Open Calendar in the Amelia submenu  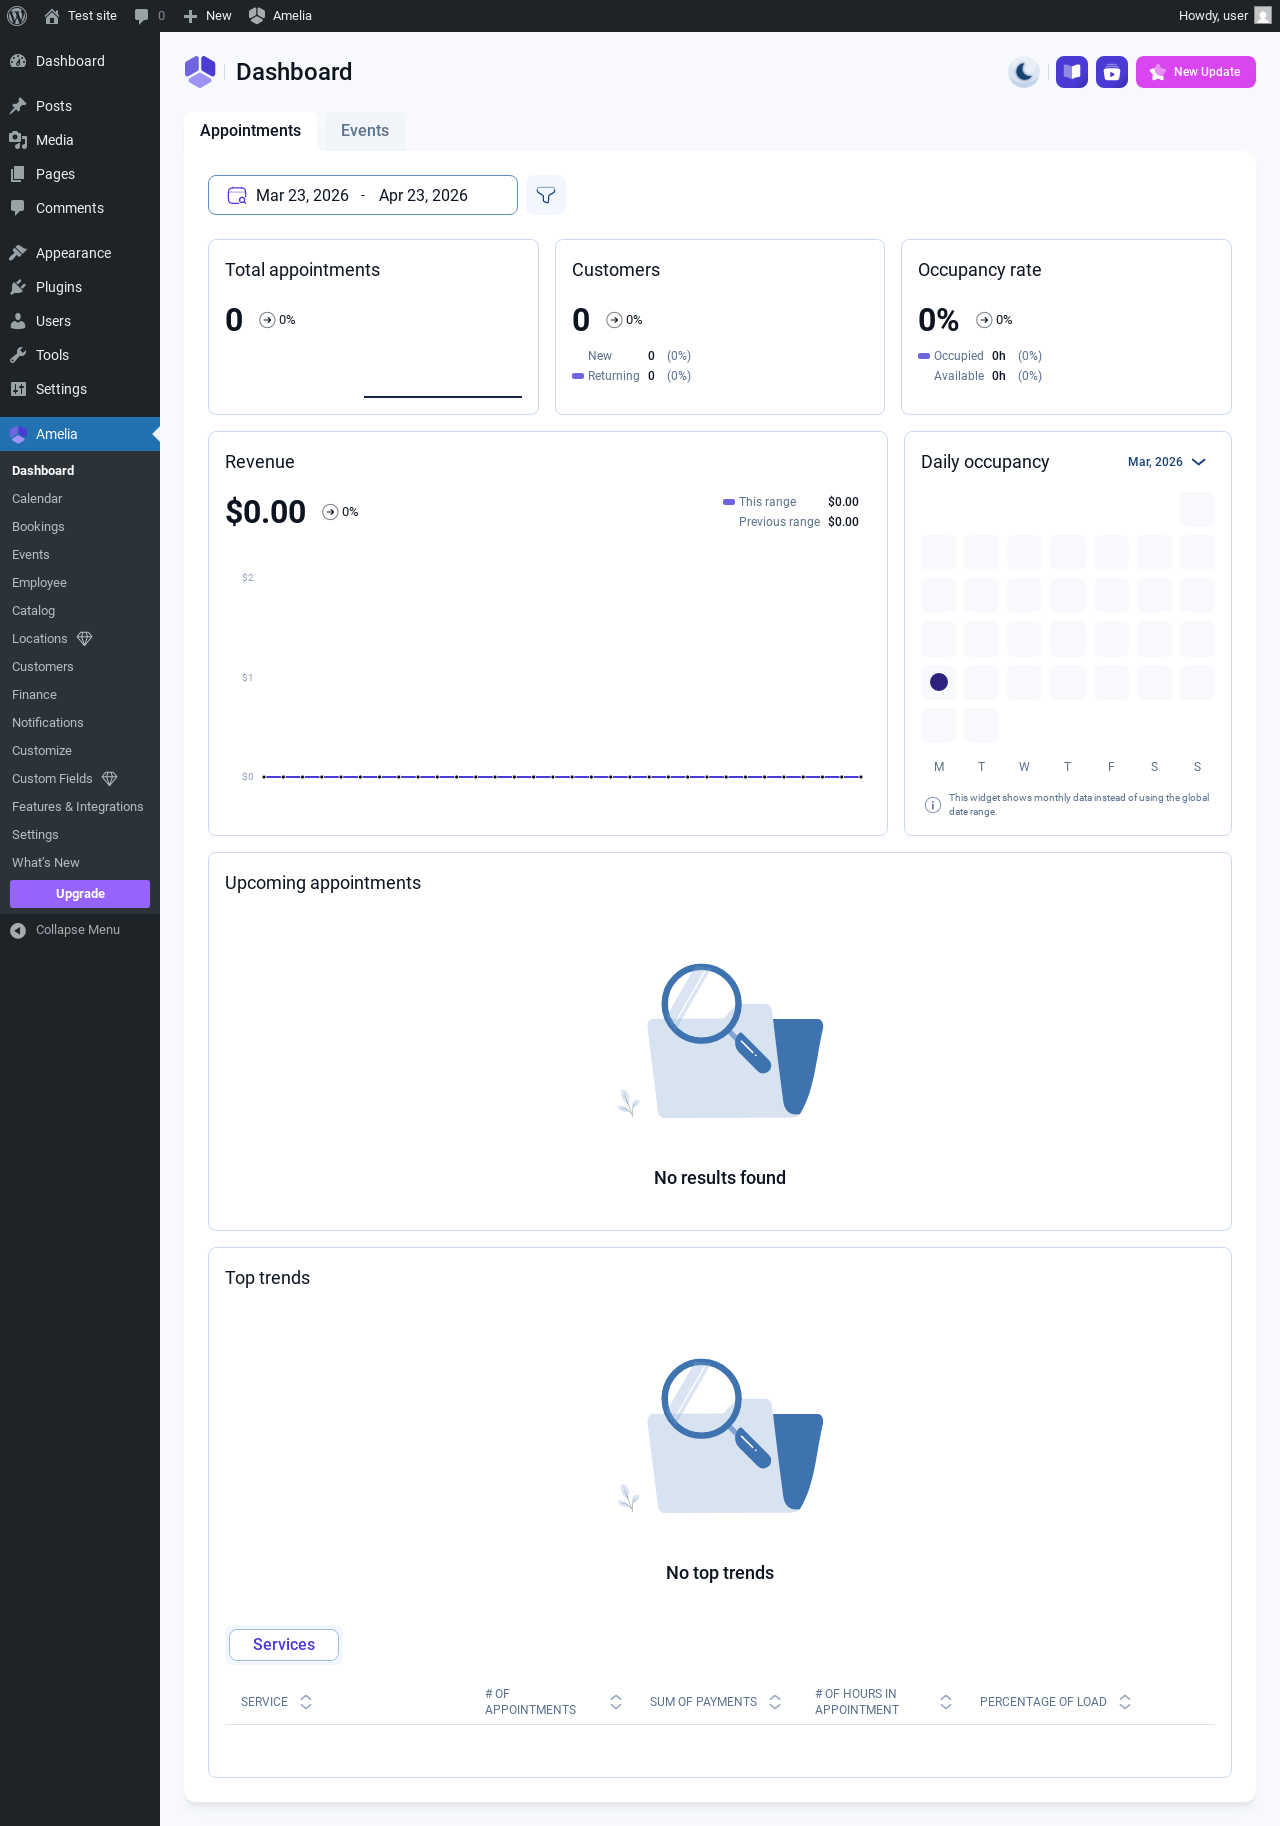[37, 499]
